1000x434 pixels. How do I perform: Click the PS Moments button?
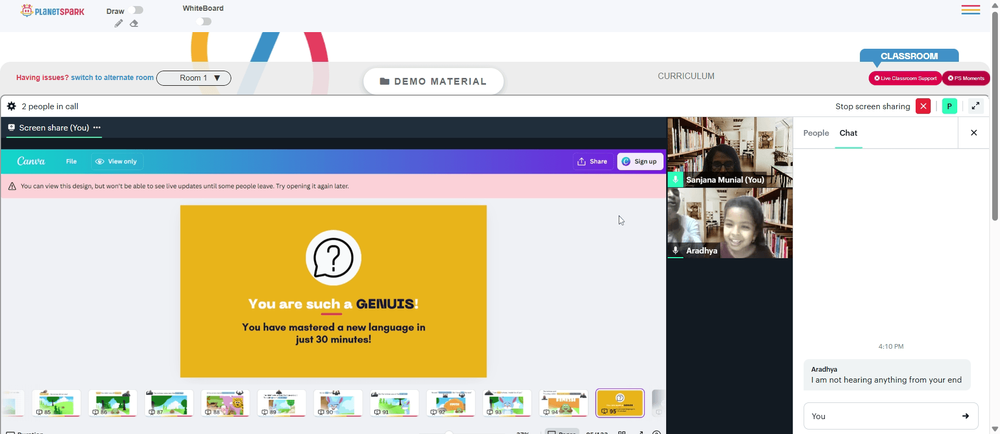click(966, 78)
